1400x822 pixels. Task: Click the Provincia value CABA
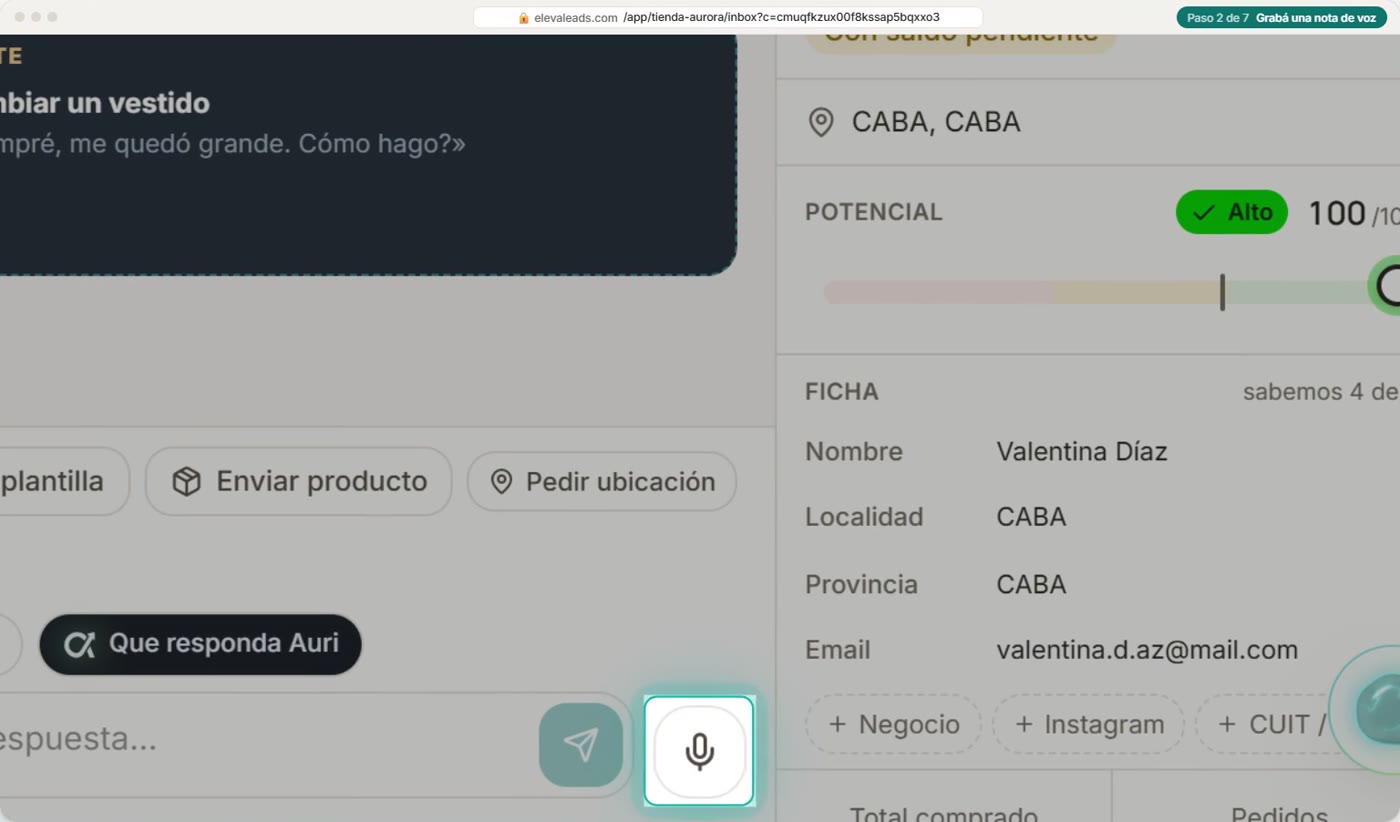click(1031, 584)
